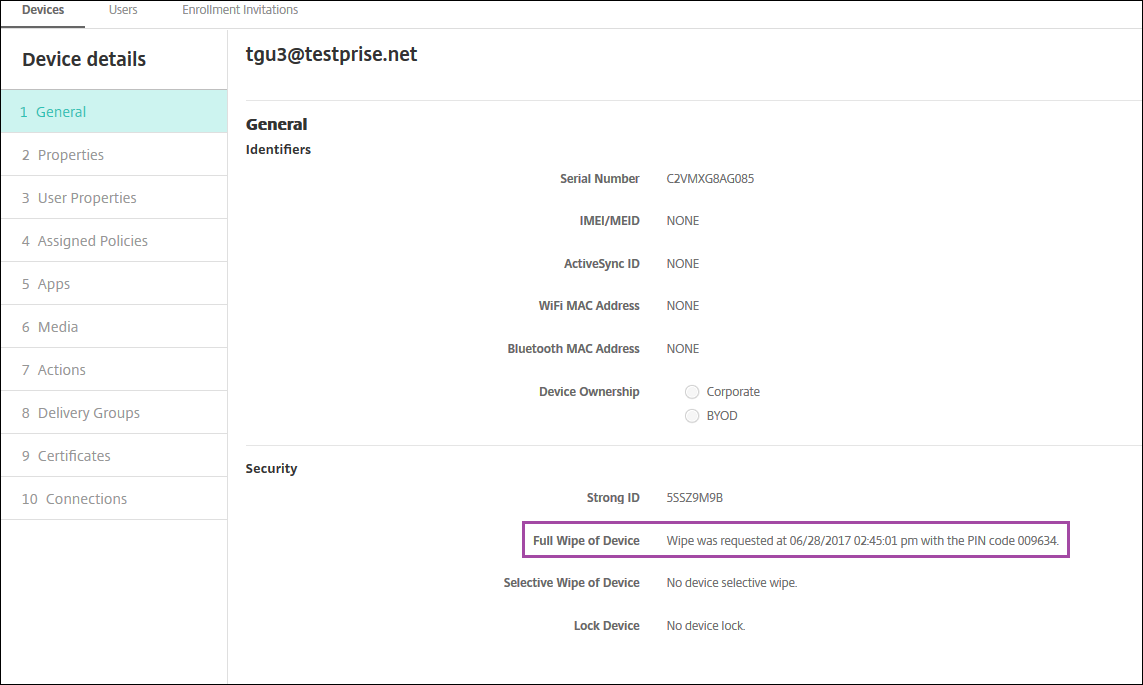The width and height of the screenshot is (1143, 685).
Task: Select Corporate device ownership radio button
Action: tap(692, 392)
